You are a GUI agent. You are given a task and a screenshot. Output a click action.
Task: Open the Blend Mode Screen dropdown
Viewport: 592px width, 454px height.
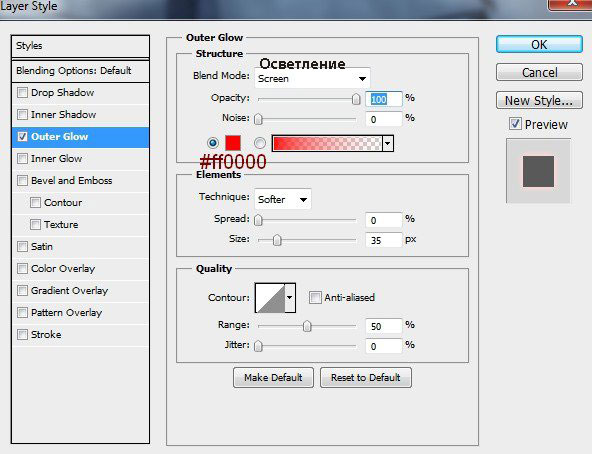[312, 79]
